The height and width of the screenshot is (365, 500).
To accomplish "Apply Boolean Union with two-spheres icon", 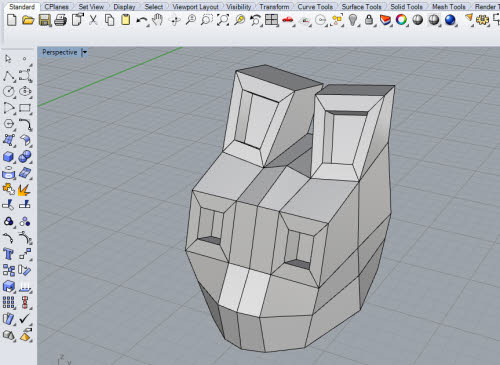I will pyautogui.click(x=25, y=157).
